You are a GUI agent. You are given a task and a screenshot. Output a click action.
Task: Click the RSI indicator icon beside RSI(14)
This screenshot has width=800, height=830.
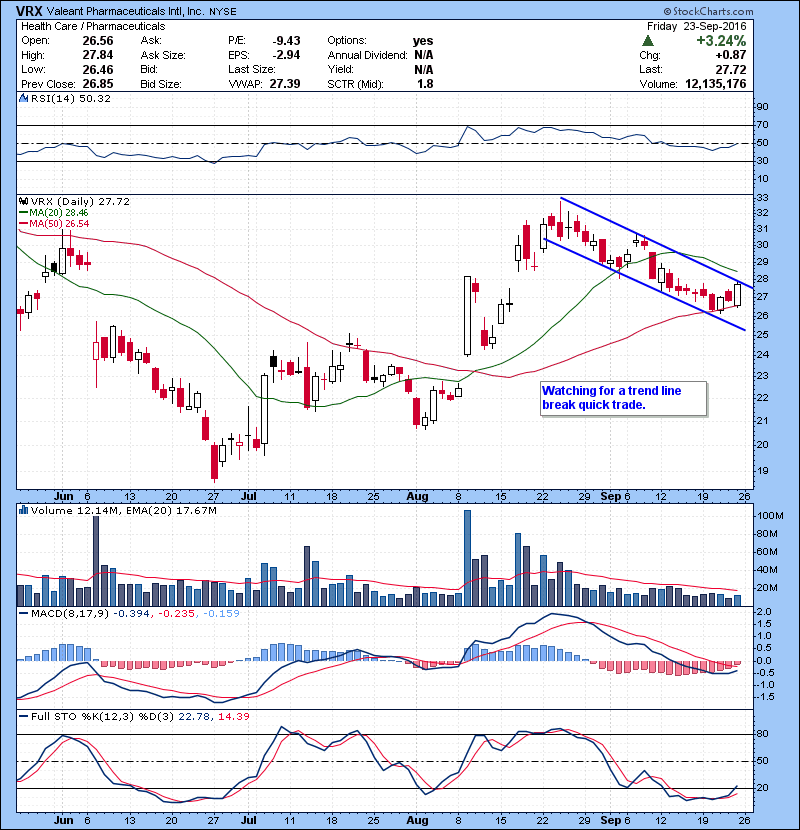(x=23, y=98)
